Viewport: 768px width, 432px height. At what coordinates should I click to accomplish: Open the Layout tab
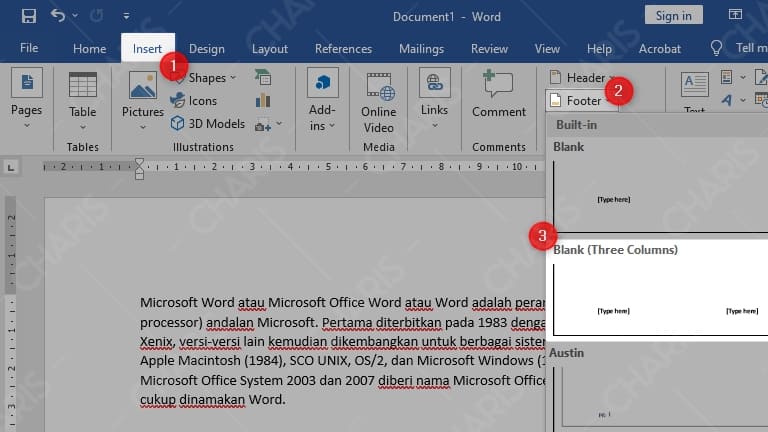[x=269, y=48]
